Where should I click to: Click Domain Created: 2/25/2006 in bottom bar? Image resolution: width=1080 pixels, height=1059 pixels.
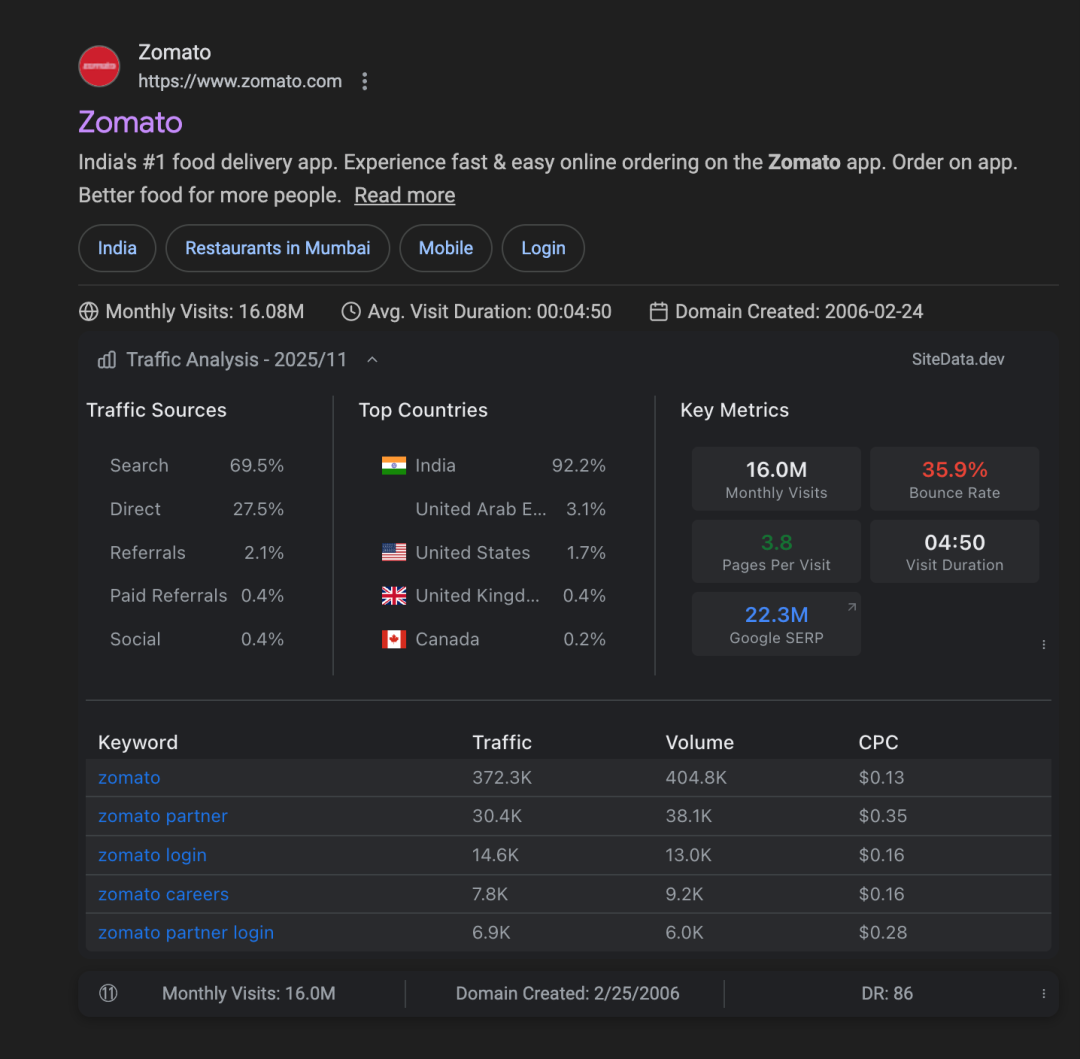[567, 993]
